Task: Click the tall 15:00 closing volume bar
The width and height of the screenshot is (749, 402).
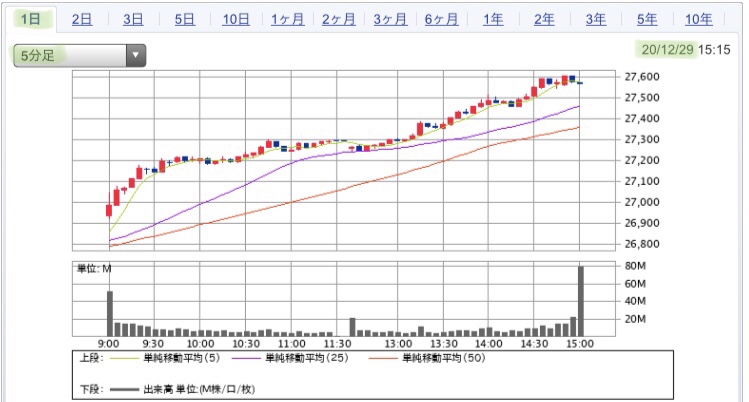Action: [581, 301]
